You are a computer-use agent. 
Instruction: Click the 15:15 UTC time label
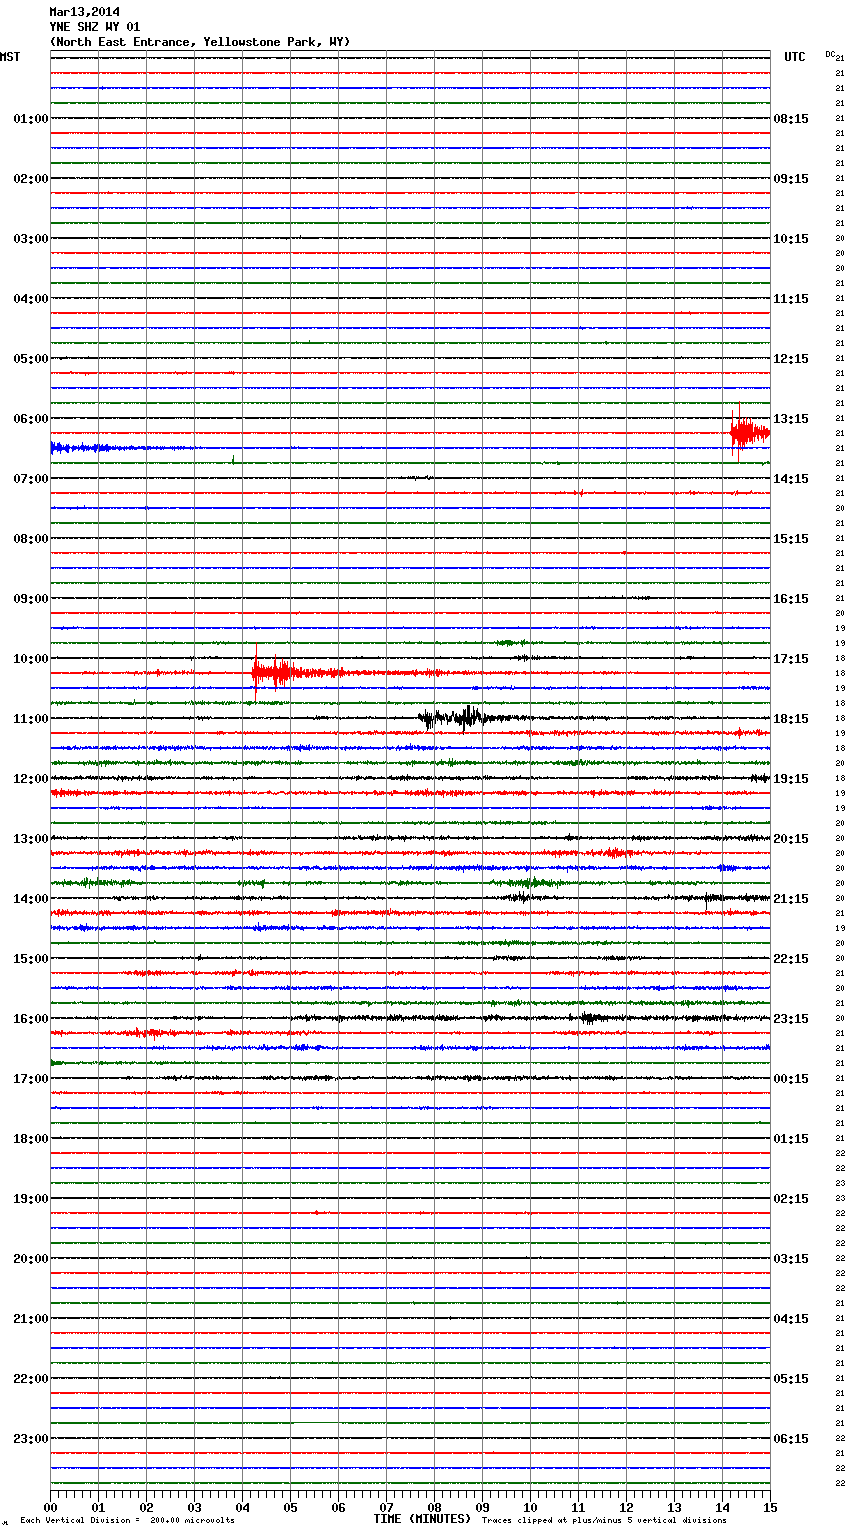pos(791,539)
